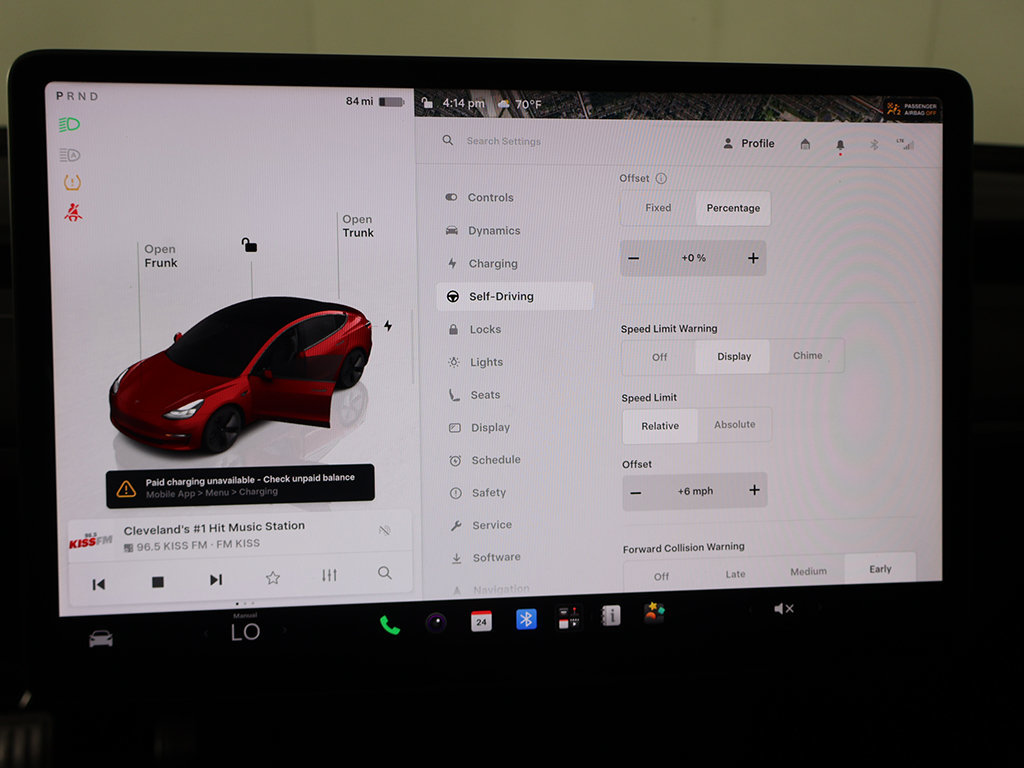1024x768 pixels.
Task: Tap the seatbelt warning icon
Action: [73, 212]
